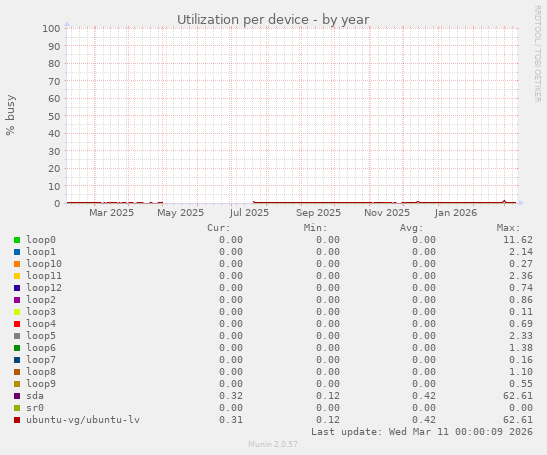Click the loop9 olive-gold color swatch

[x=17, y=384]
